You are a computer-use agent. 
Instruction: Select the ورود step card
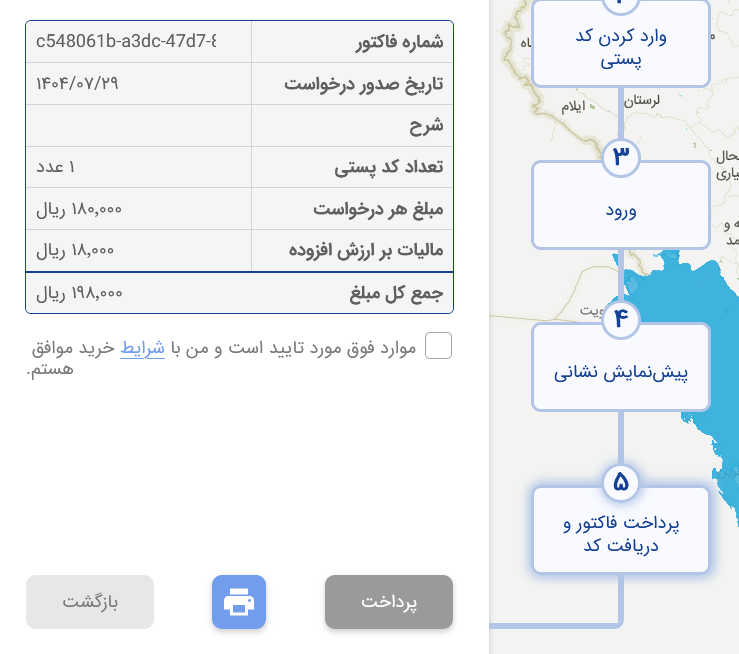click(620, 211)
